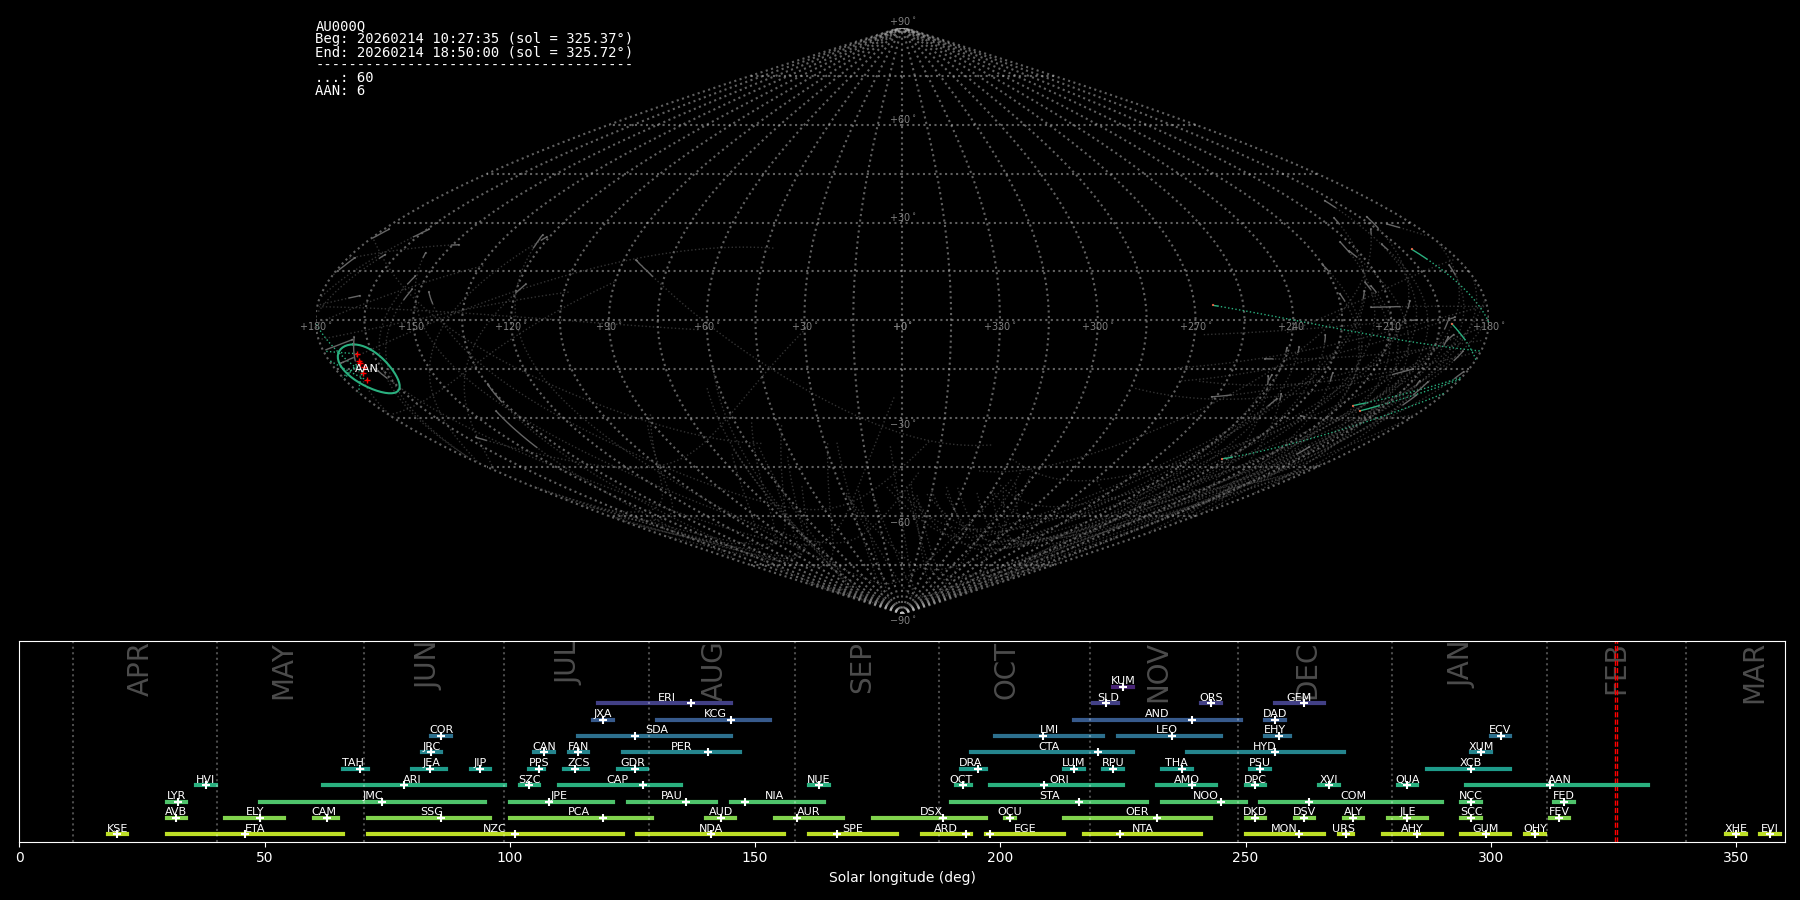Click the AAN radiant label on sky map

[x=367, y=369]
